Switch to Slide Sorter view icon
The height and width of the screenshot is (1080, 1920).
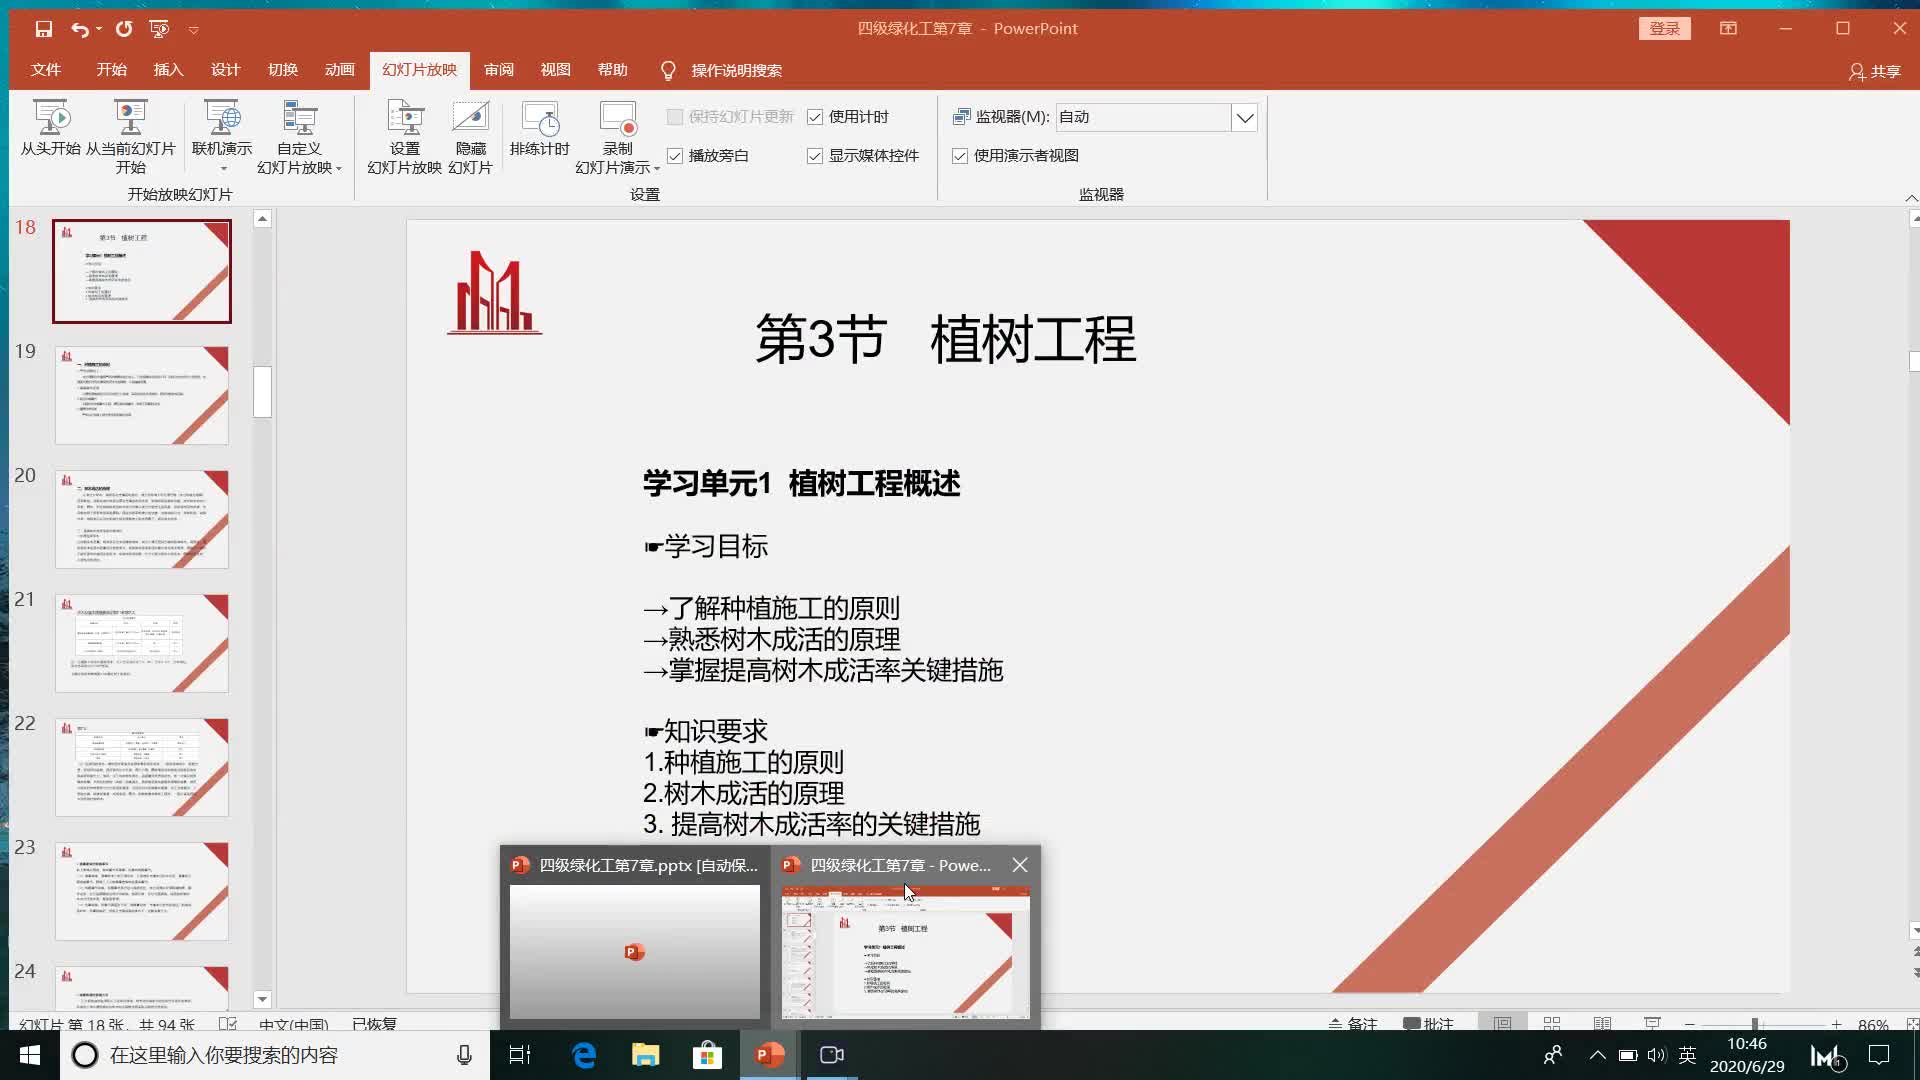pyautogui.click(x=1552, y=1024)
